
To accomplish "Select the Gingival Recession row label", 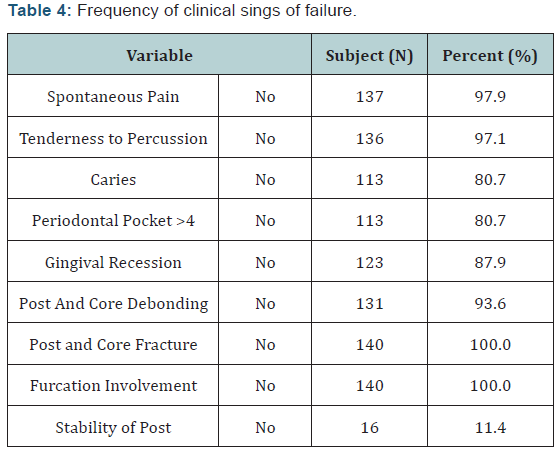I will (x=113, y=263).
